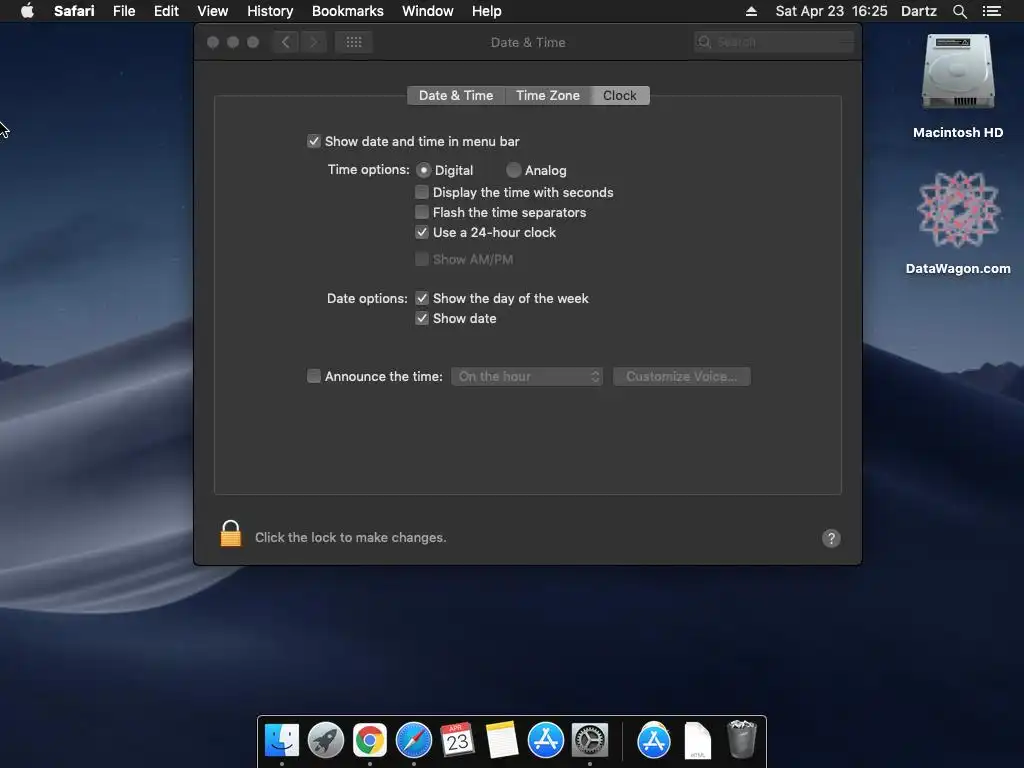Open the Safari menu
1024x768 pixels.
[x=74, y=11]
